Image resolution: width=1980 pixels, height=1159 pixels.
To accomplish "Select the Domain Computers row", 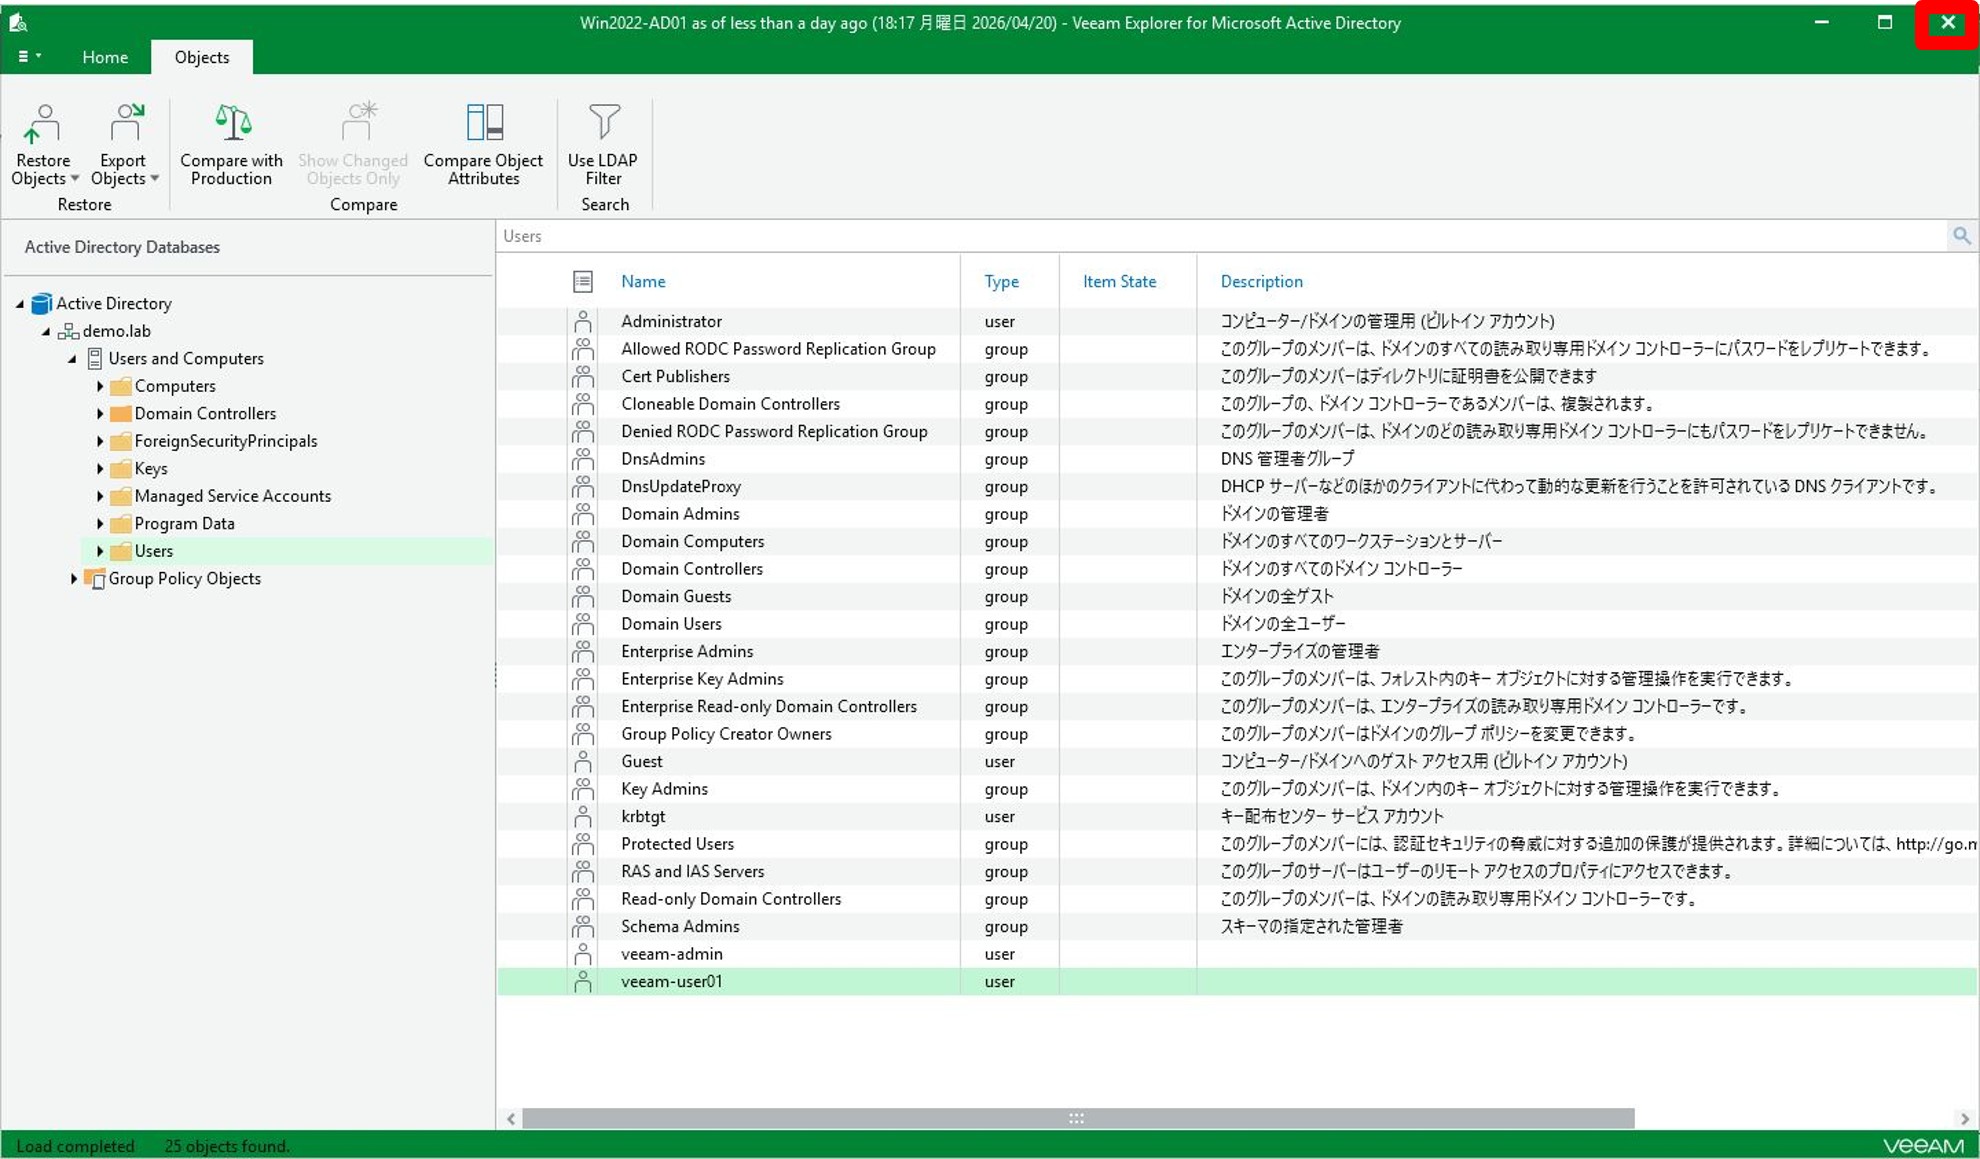I will tap(1238, 542).
